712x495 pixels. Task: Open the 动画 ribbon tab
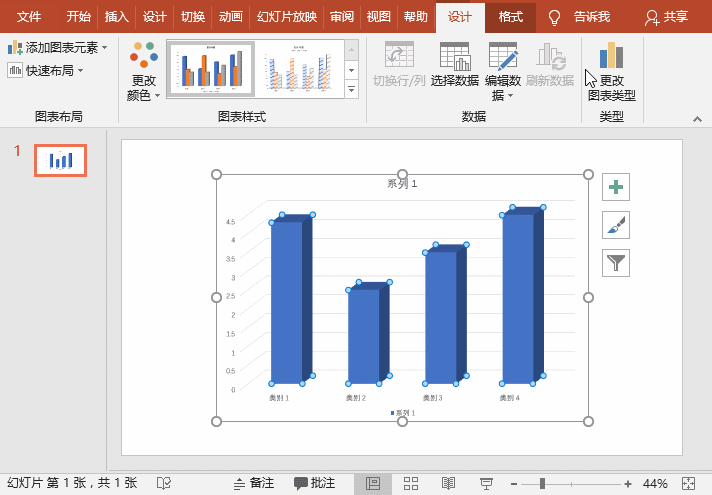point(231,17)
